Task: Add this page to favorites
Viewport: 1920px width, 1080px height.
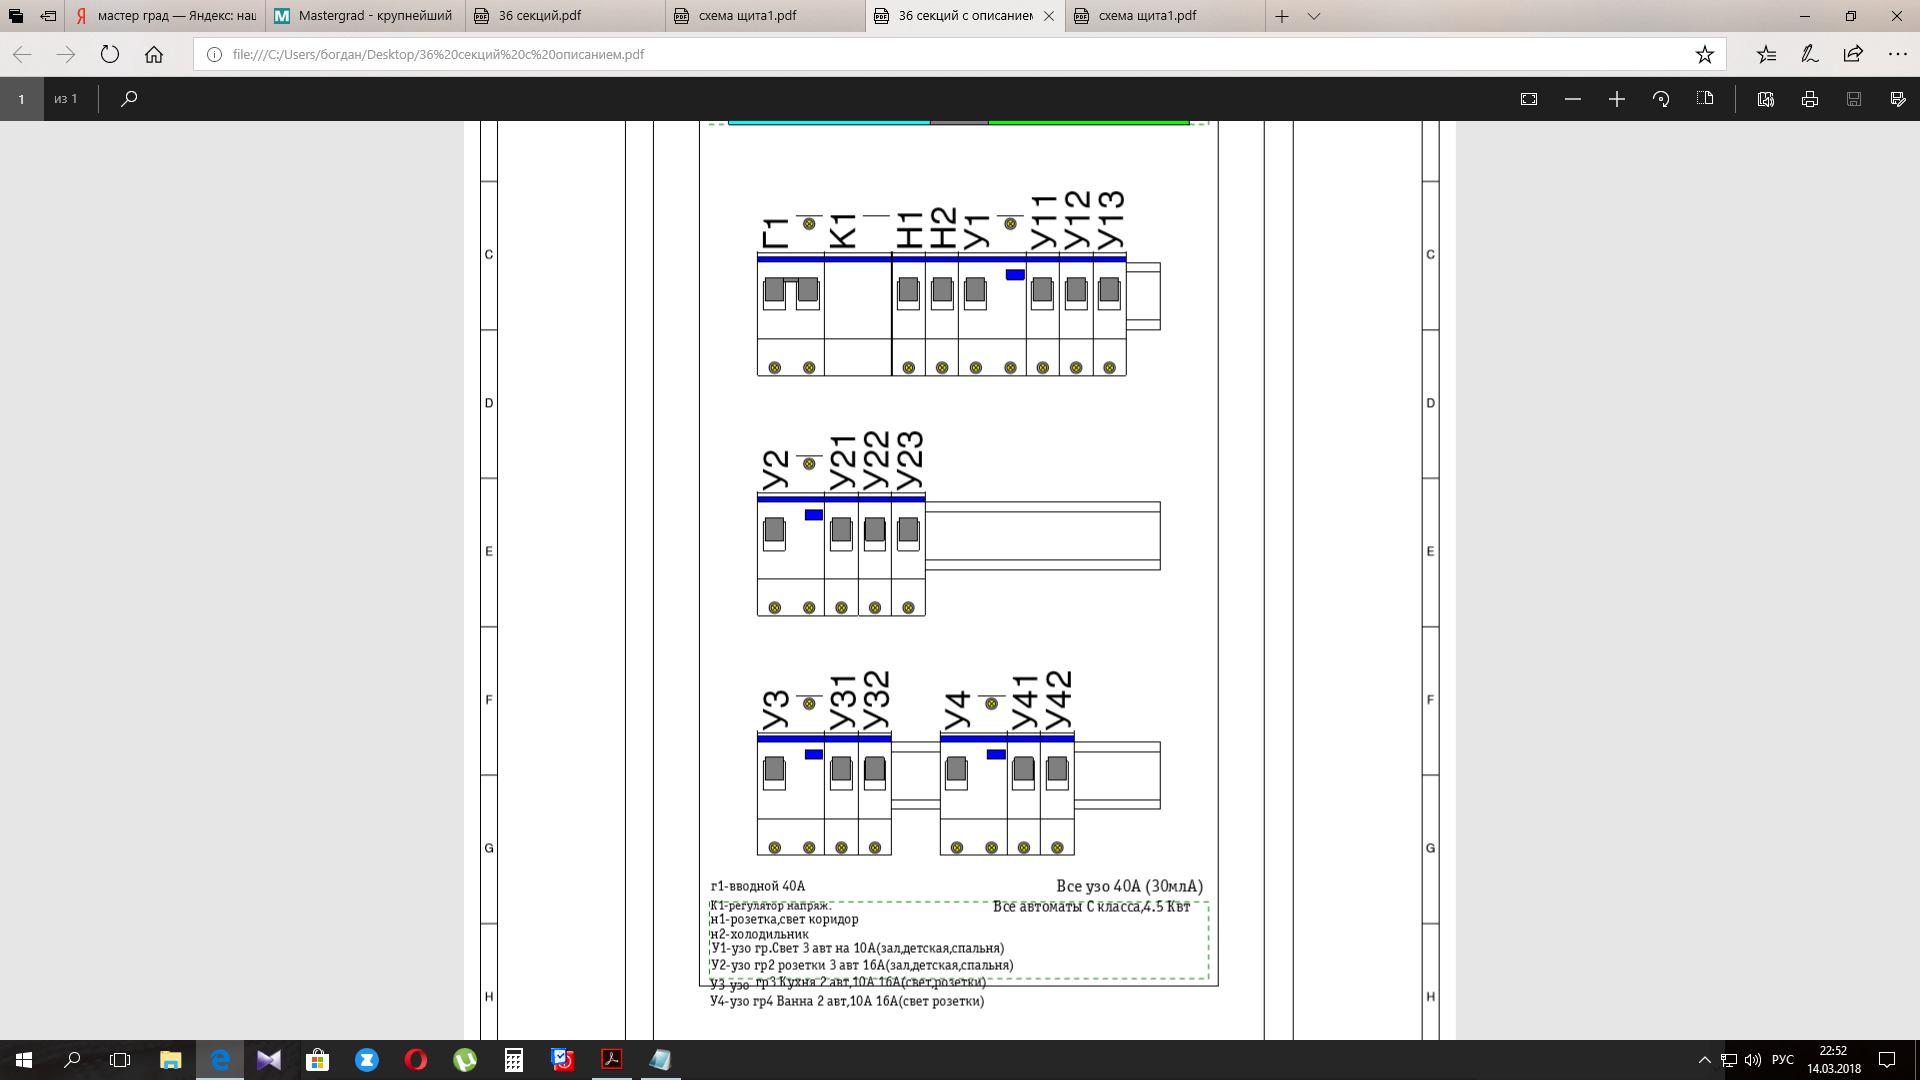Action: (x=1705, y=54)
